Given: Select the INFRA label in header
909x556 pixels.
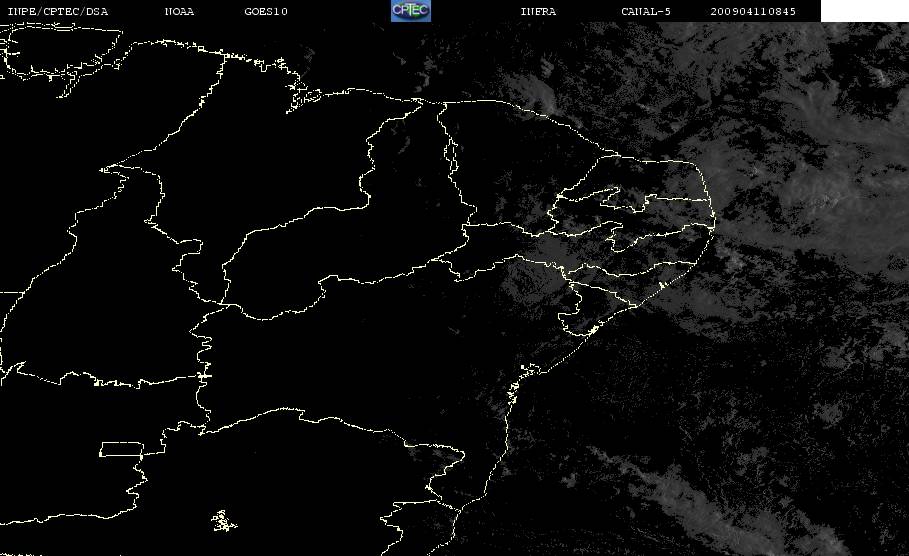Looking at the screenshot, I should tap(538, 12).
